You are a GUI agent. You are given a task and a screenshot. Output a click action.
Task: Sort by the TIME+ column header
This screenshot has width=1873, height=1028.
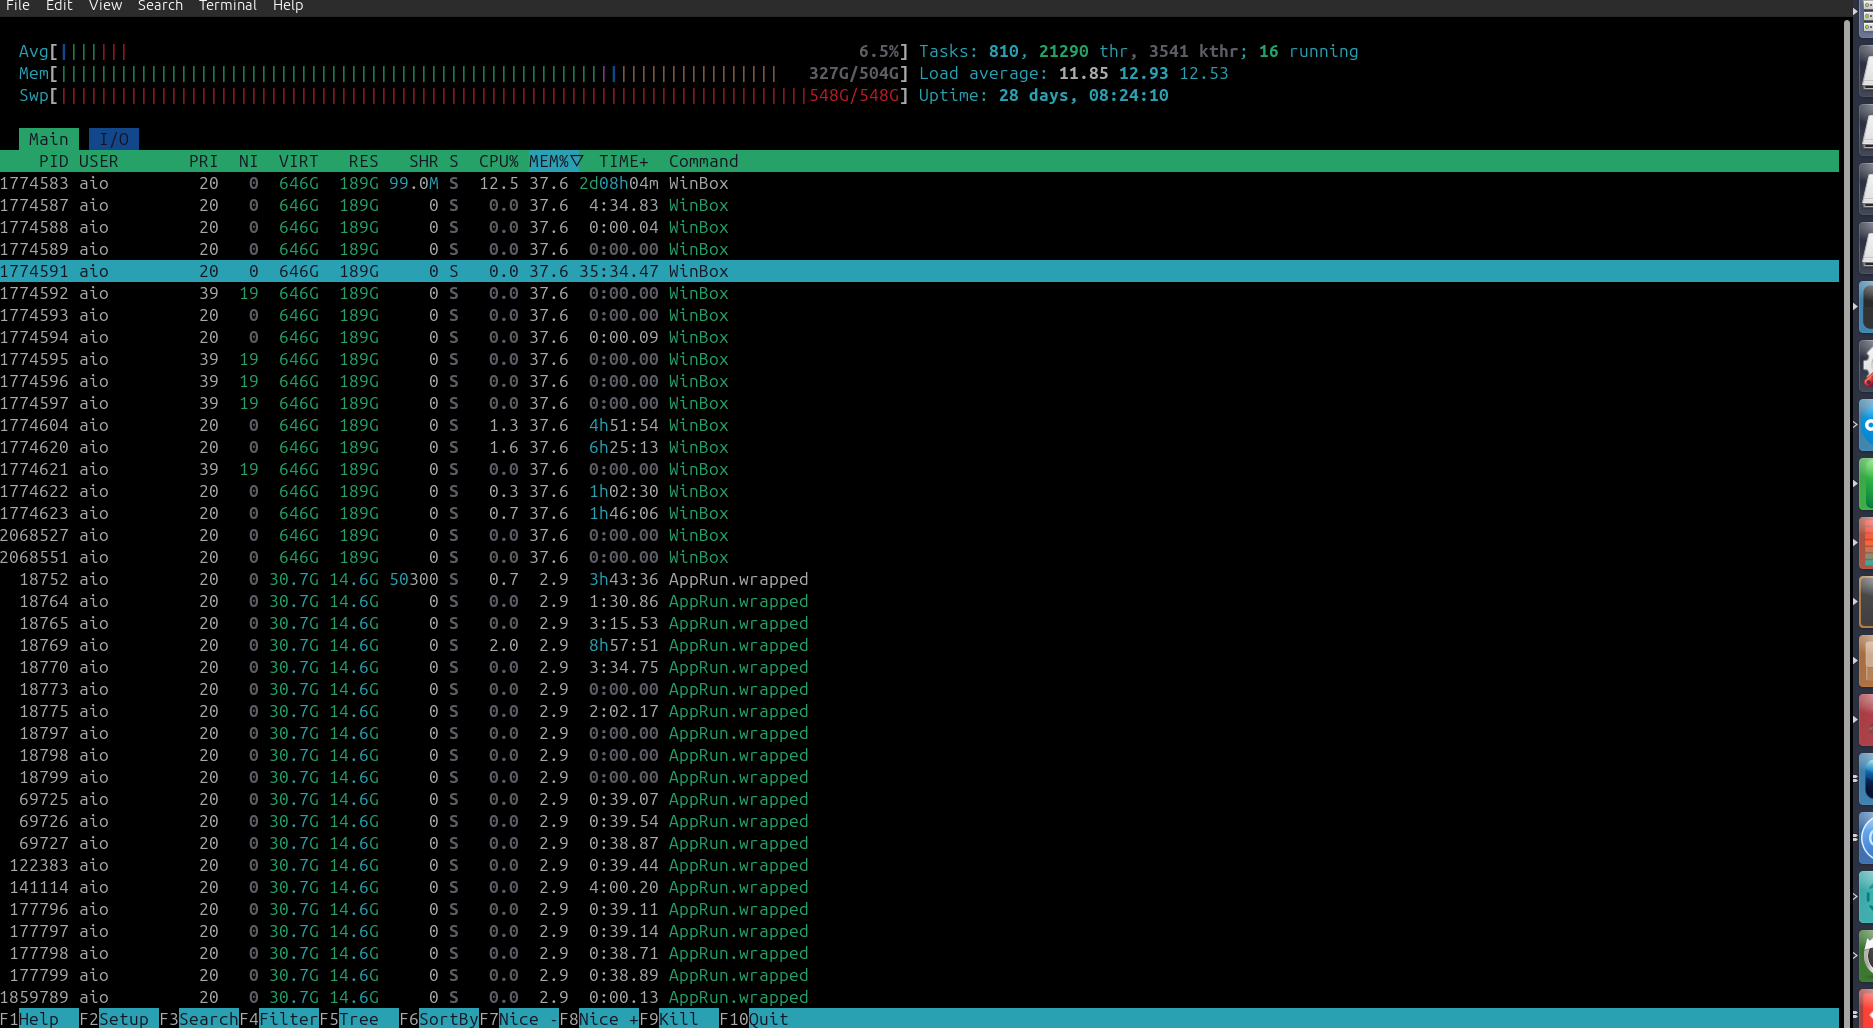point(623,161)
